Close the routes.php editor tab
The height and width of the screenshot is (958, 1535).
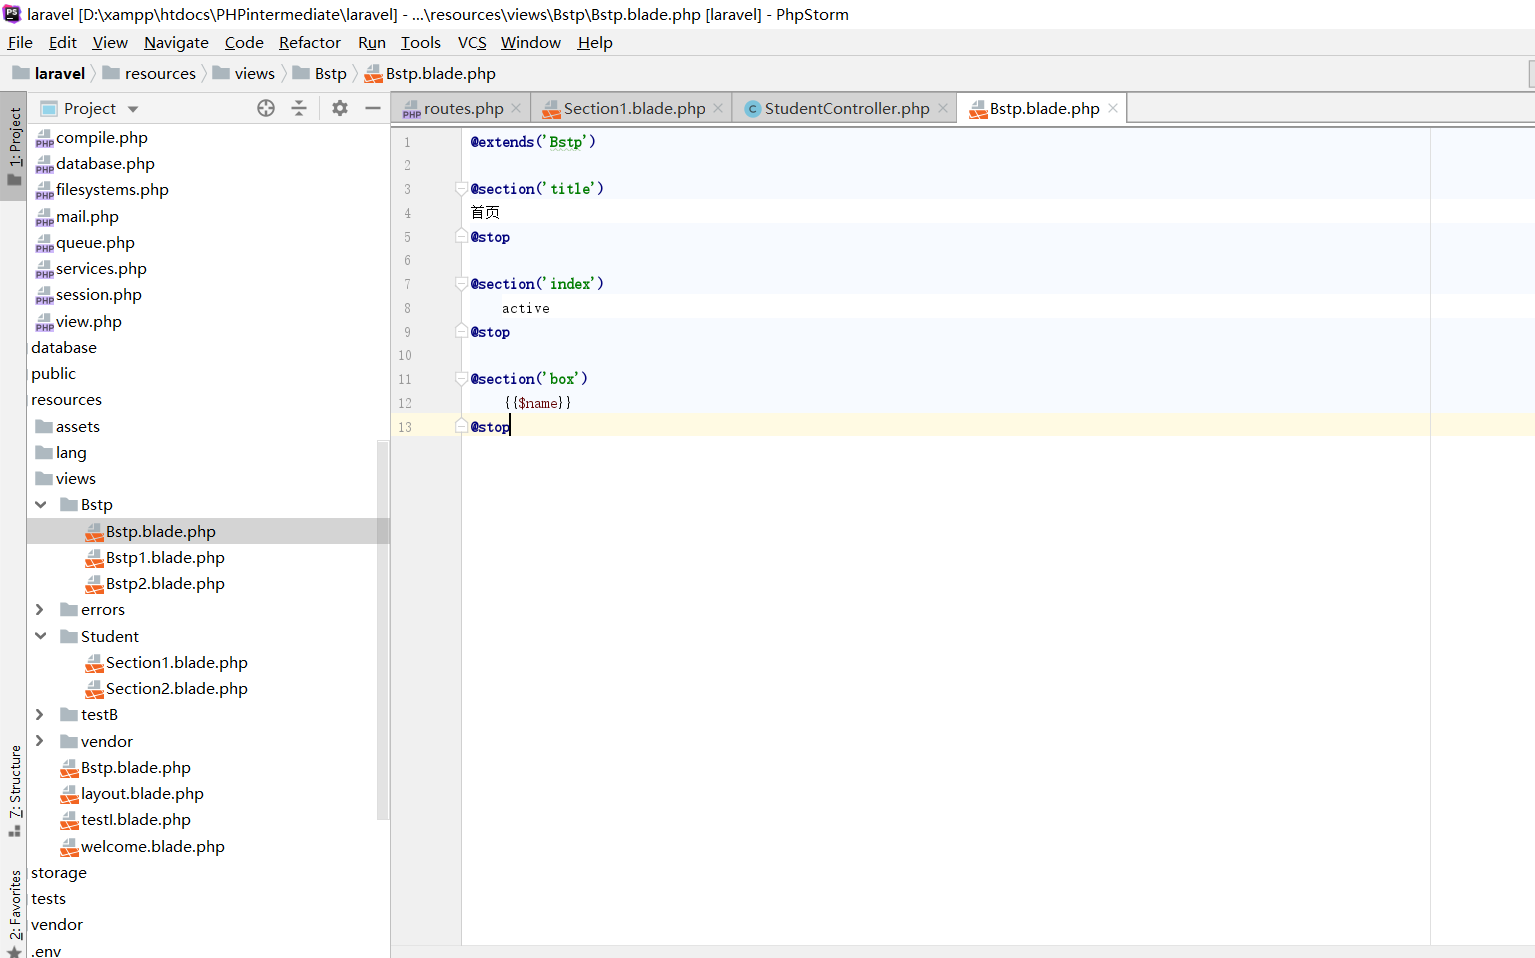coord(516,108)
